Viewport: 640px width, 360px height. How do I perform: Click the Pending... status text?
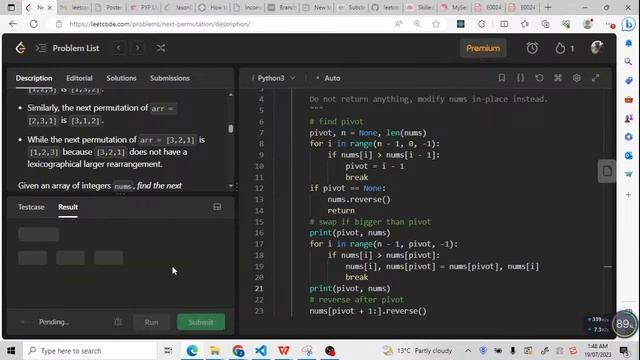[x=54, y=322]
